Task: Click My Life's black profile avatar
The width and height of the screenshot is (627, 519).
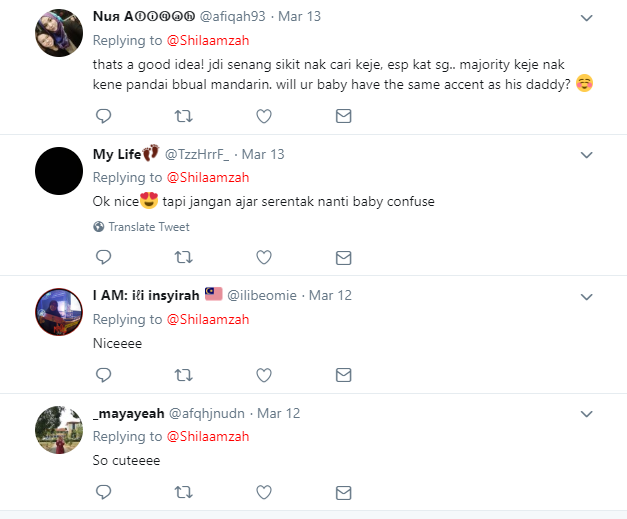Action: pos(58,172)
